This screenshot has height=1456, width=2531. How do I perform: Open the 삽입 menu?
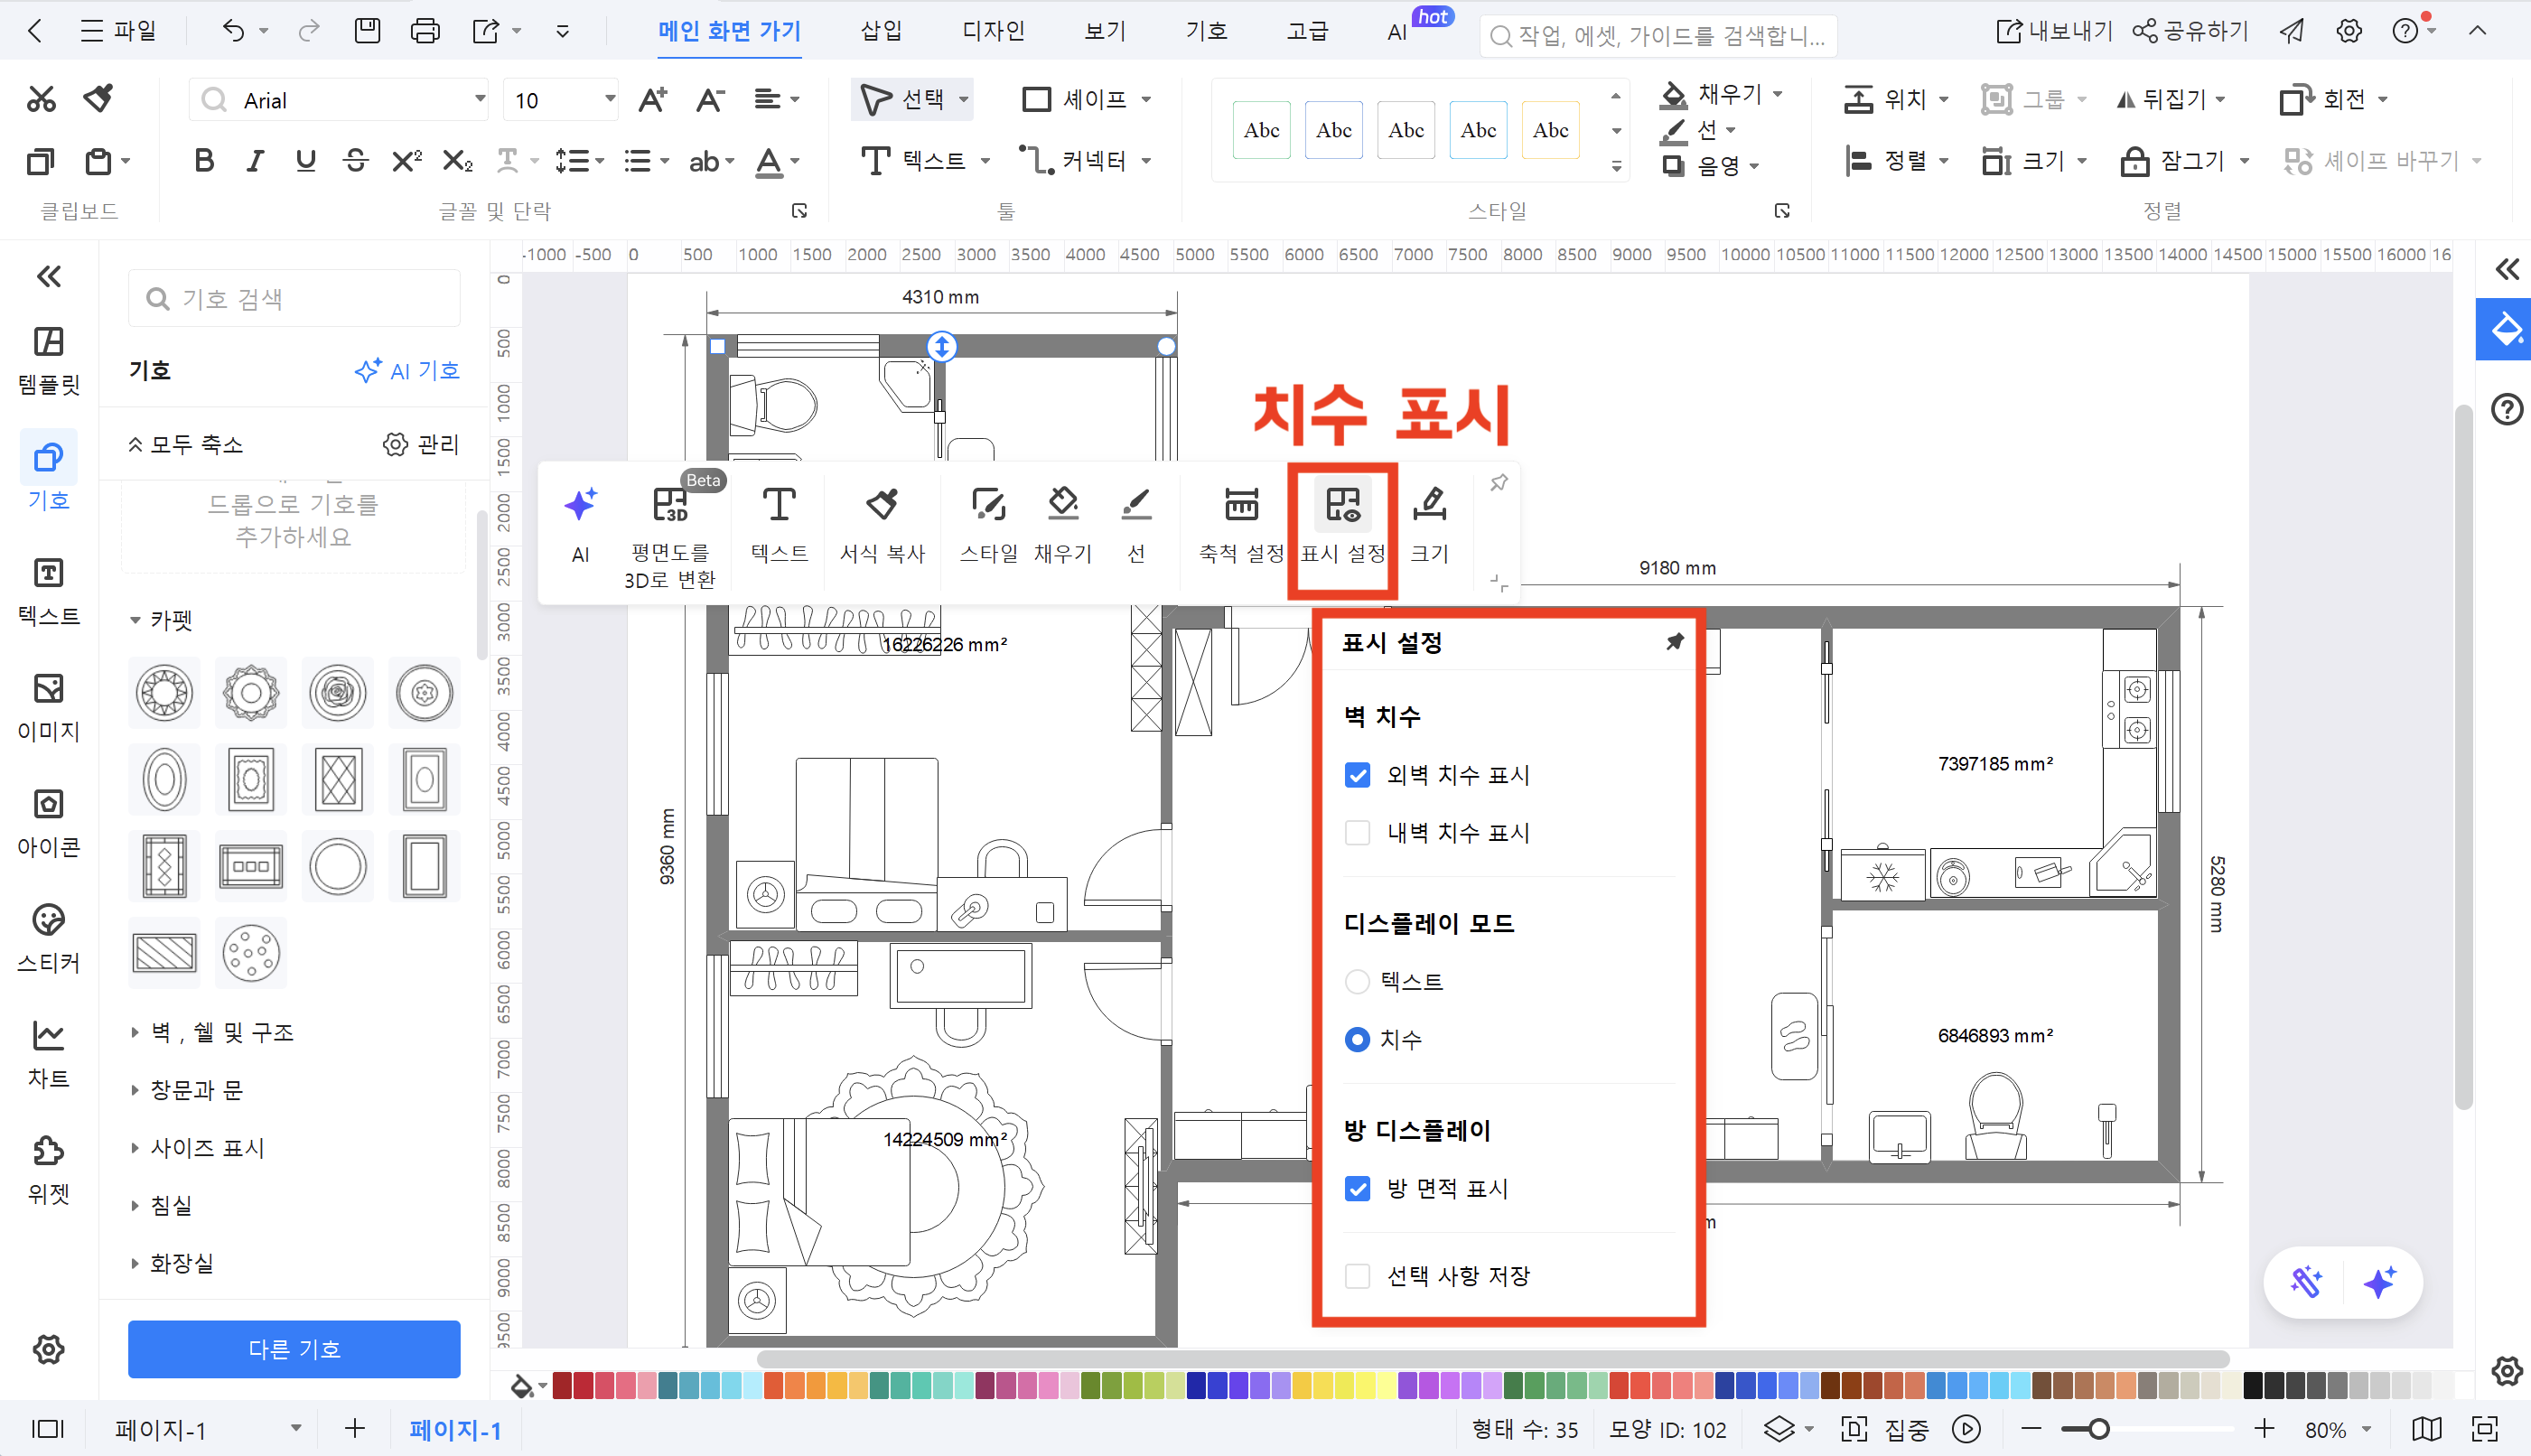[878, 31]
